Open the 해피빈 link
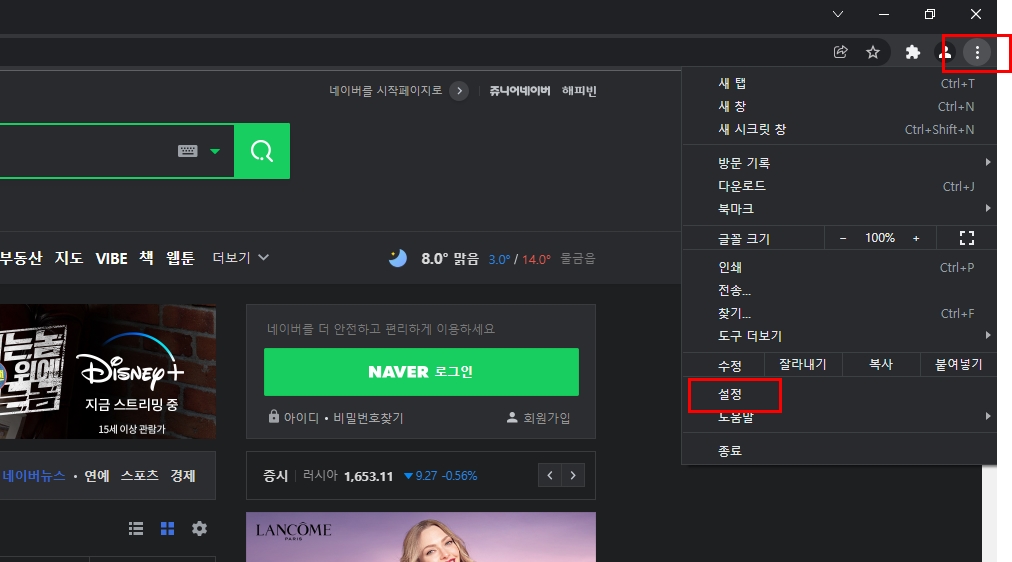 579,91
